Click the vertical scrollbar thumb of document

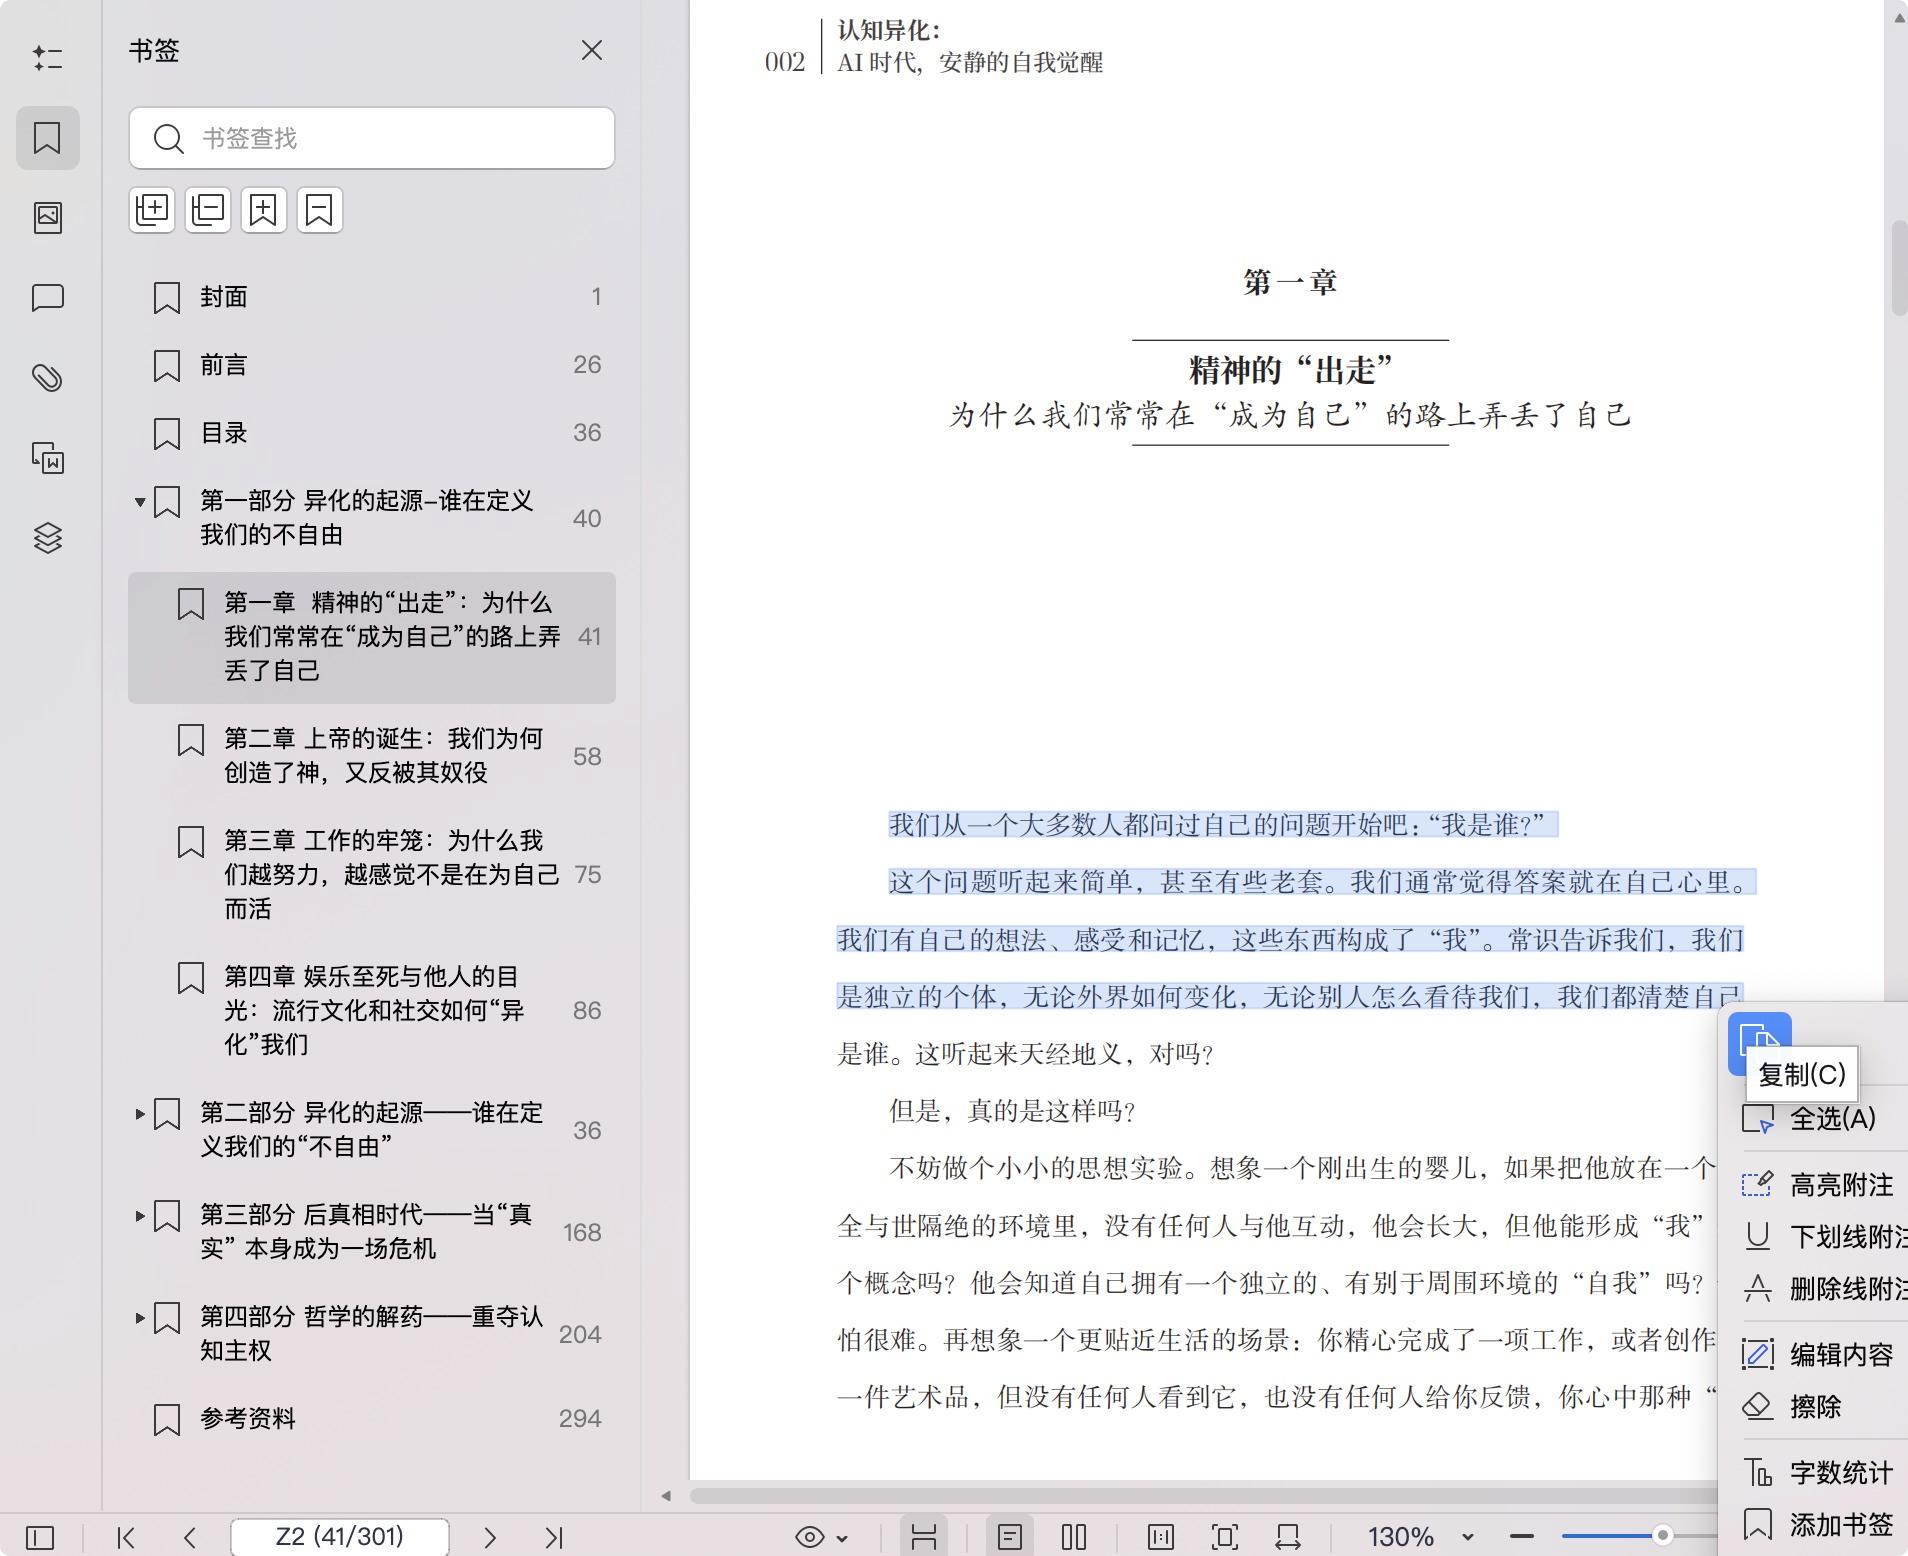1898,268
